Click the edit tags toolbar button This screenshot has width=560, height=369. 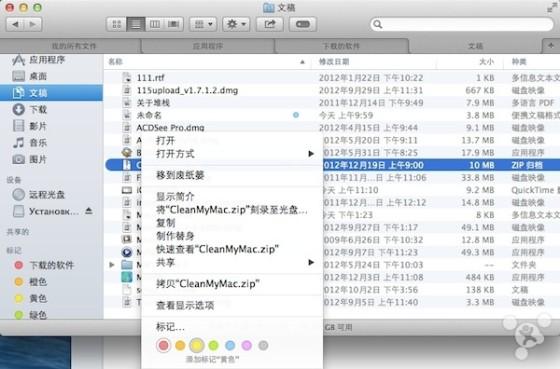302,24
